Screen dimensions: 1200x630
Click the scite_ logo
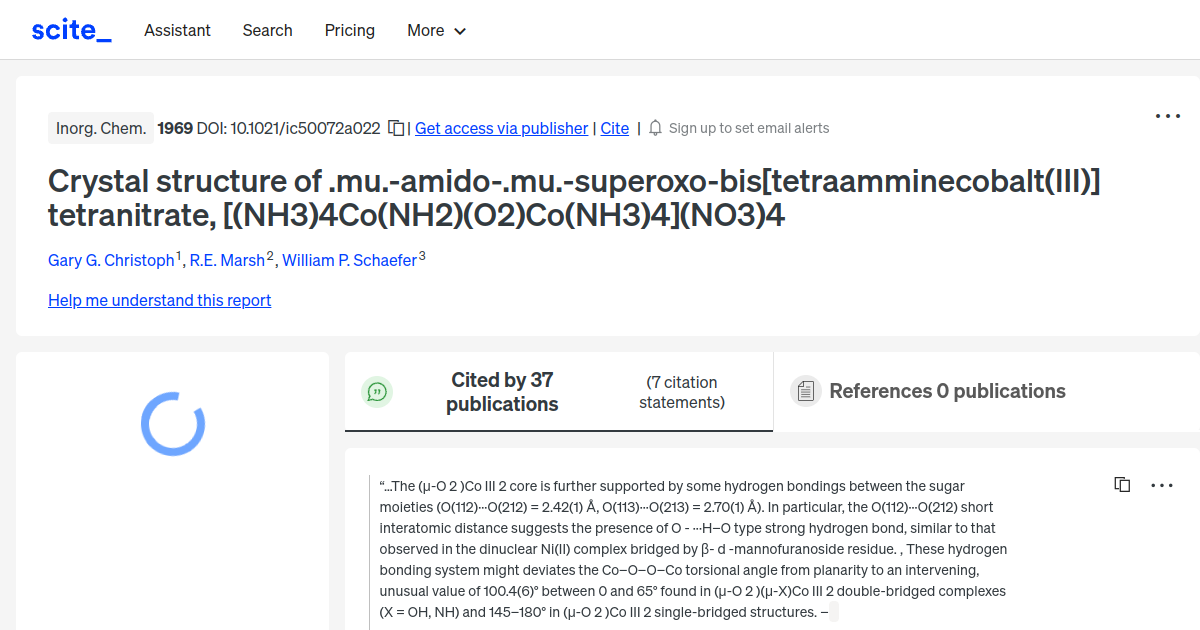71,30
